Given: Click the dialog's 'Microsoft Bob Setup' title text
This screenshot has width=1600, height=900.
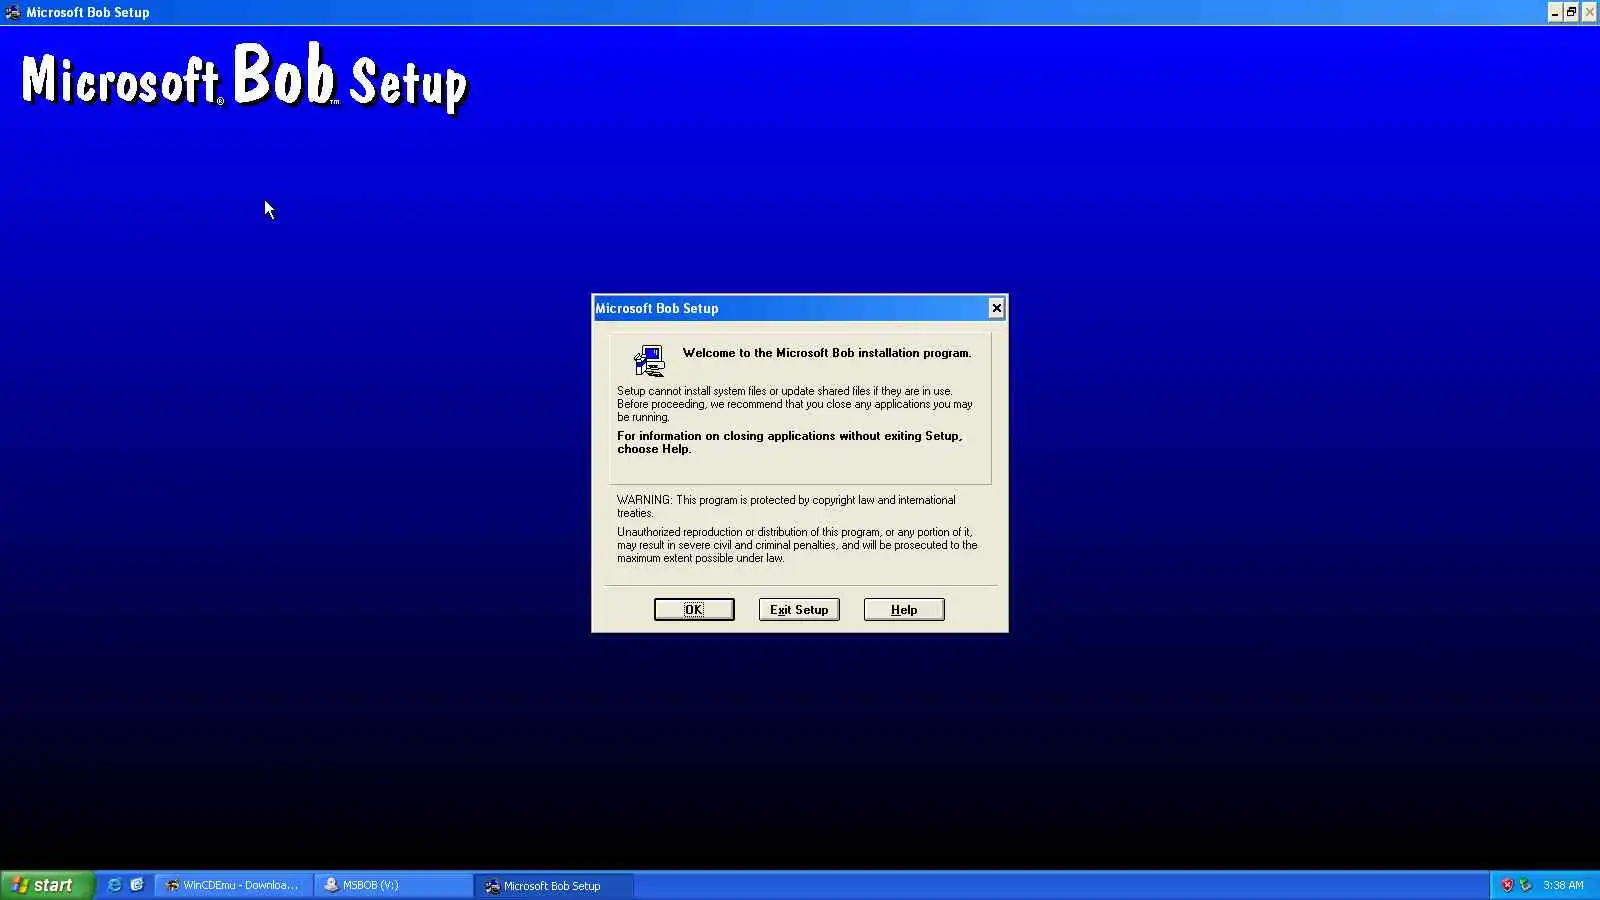Looking at the screenshot, I should tap(657, 308).
